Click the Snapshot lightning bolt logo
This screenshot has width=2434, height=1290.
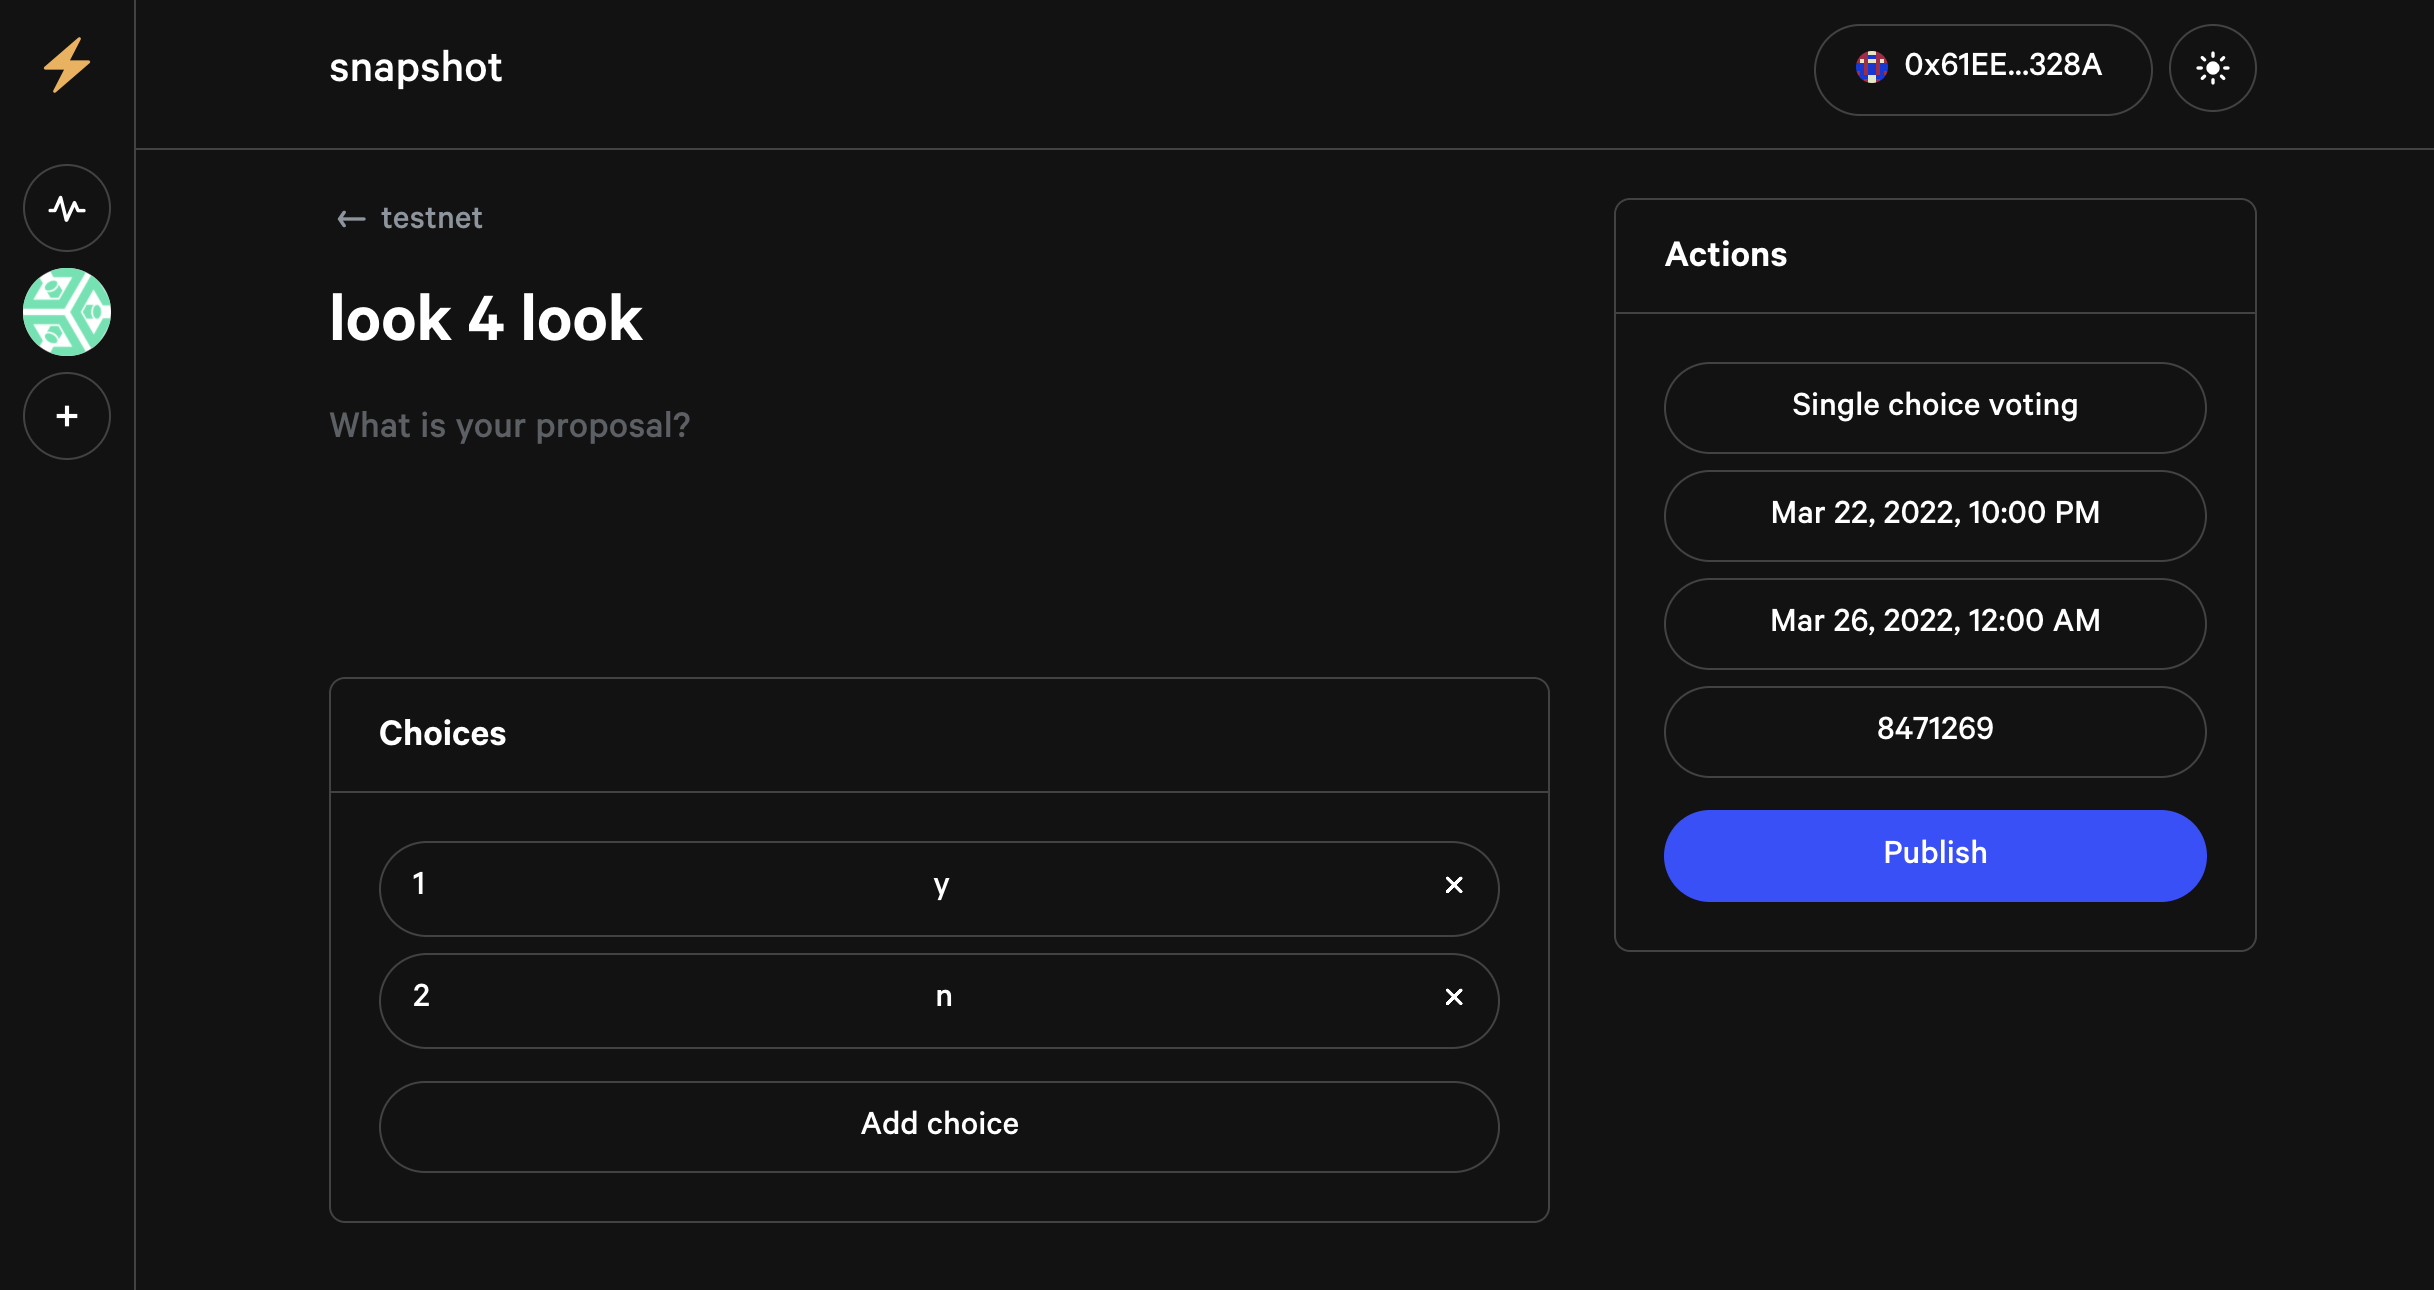tap(66, 66)
